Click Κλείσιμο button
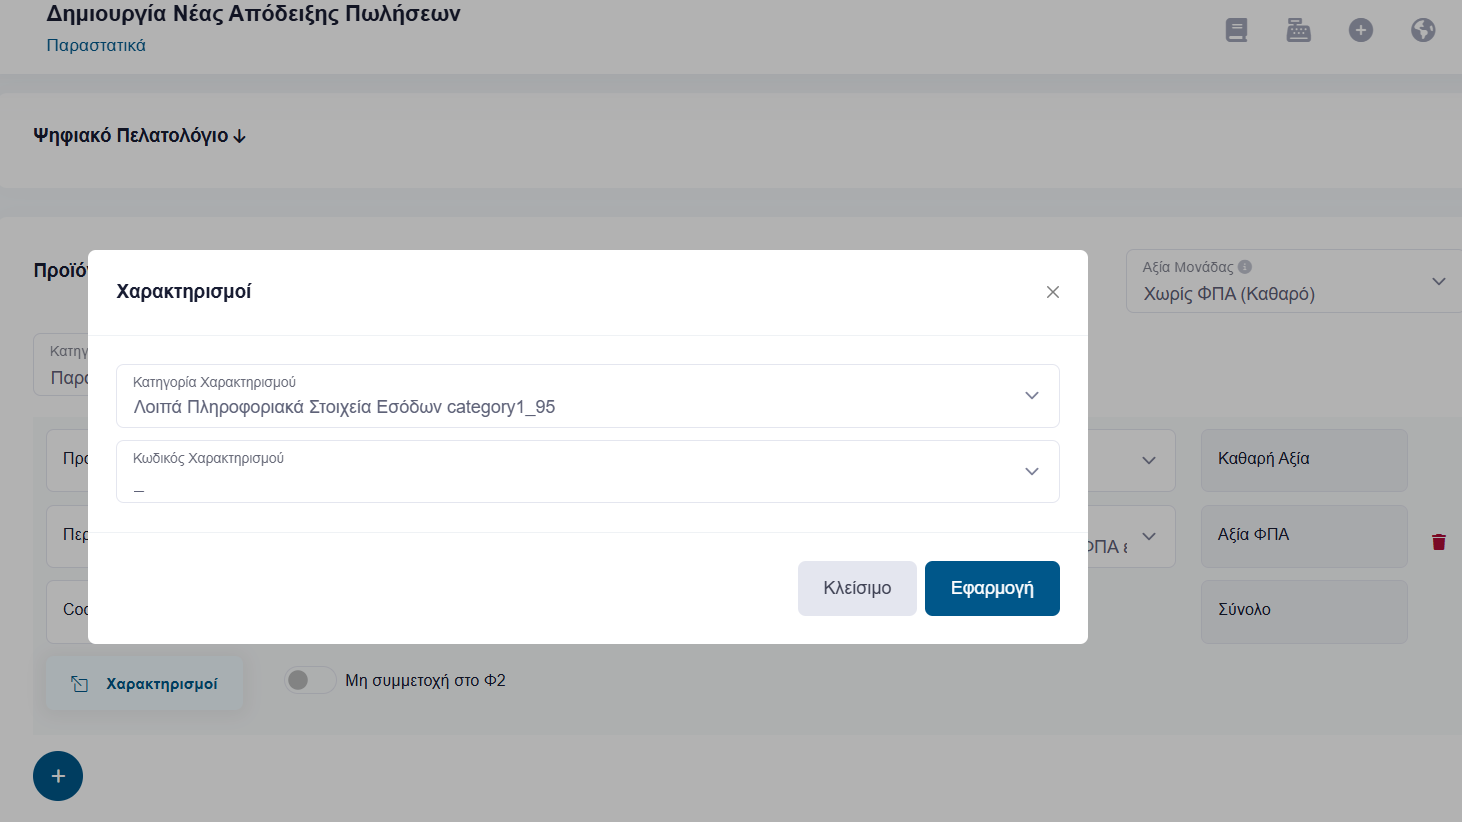The image size is (1462, 822). coord(857,588)
